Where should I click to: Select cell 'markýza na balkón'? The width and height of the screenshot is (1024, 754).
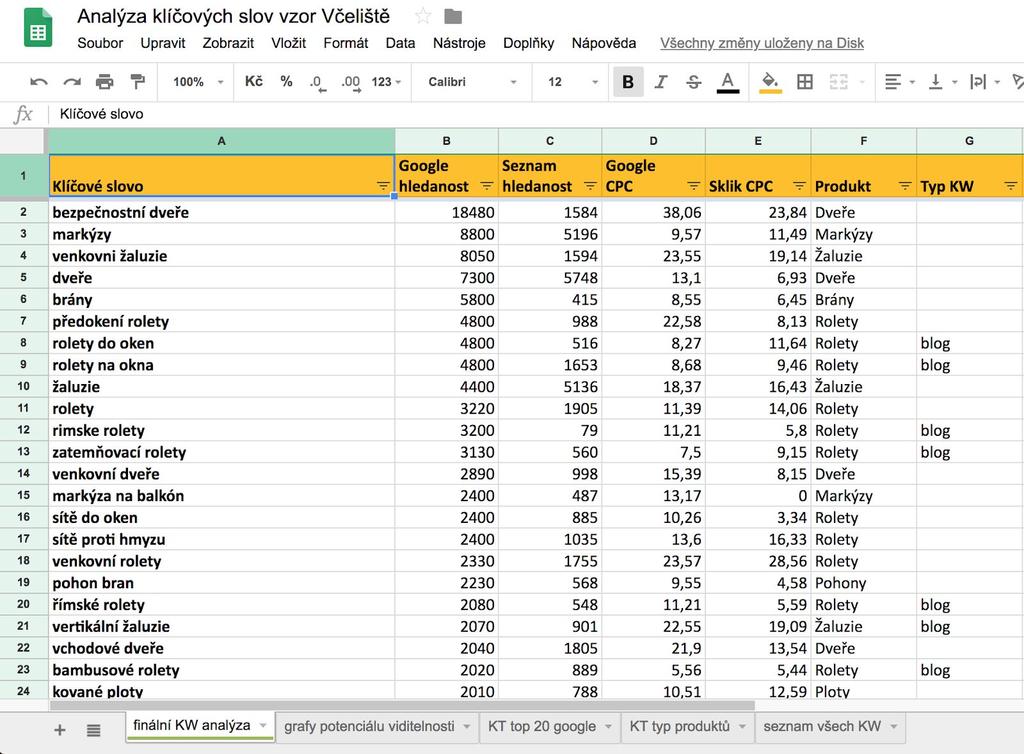pos(221,495)
